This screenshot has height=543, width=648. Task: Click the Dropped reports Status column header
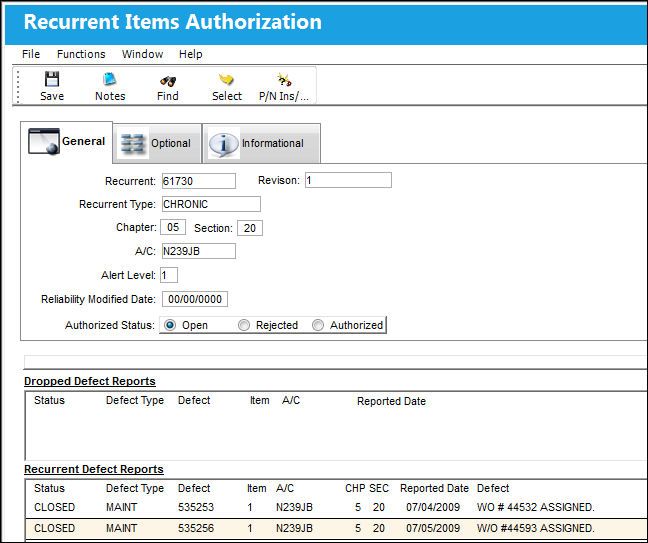[x=49, y=400]
